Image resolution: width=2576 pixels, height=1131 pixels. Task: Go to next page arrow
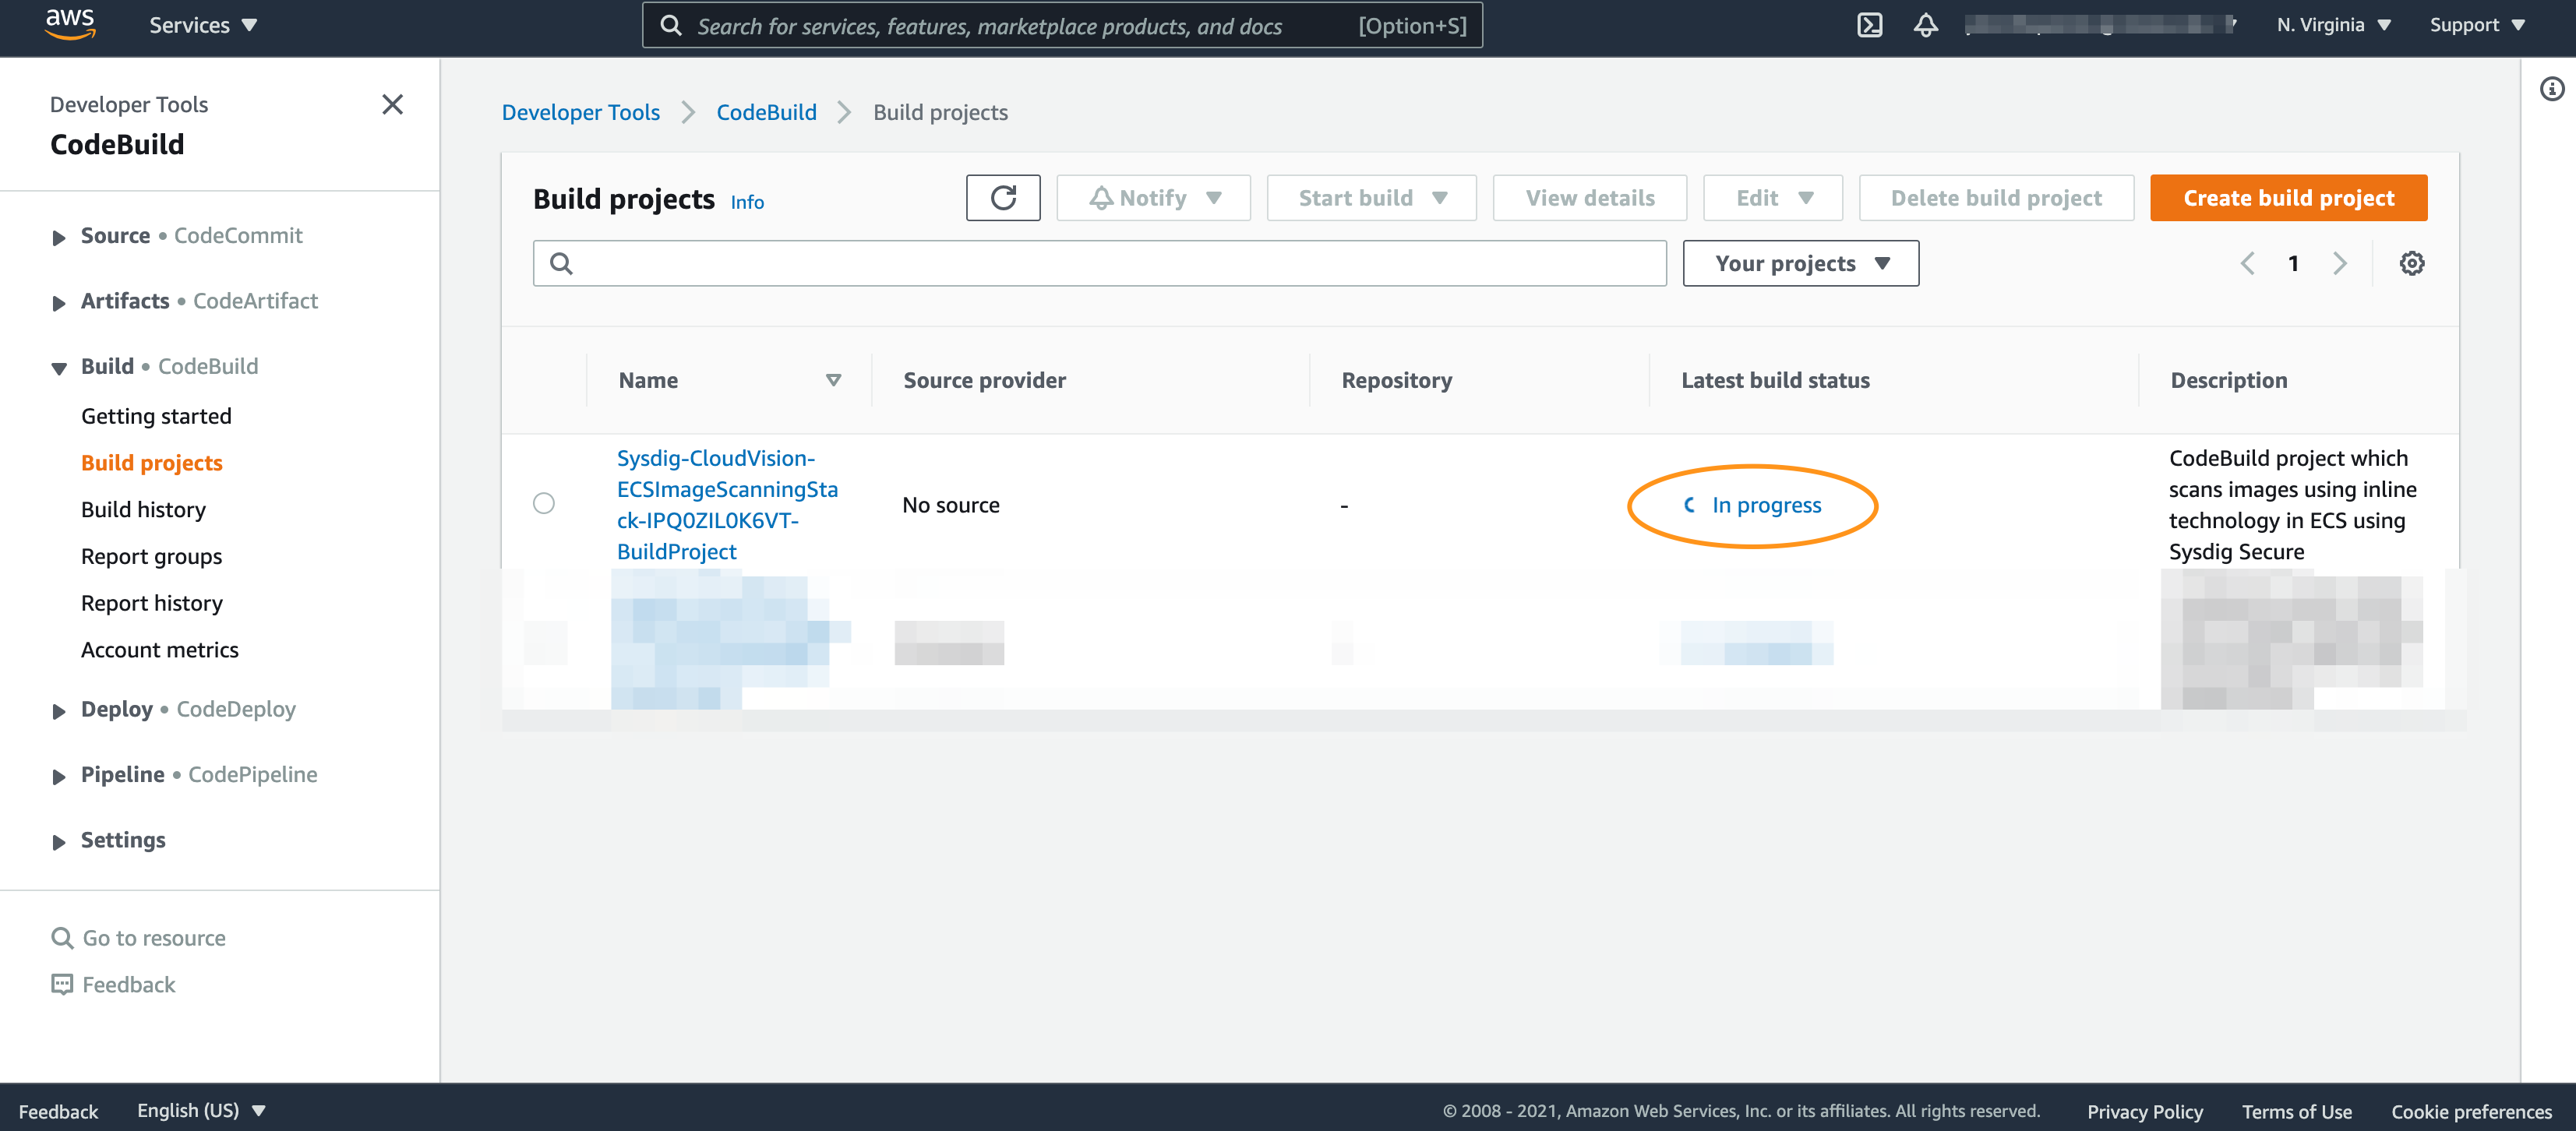pos(2339,263)
